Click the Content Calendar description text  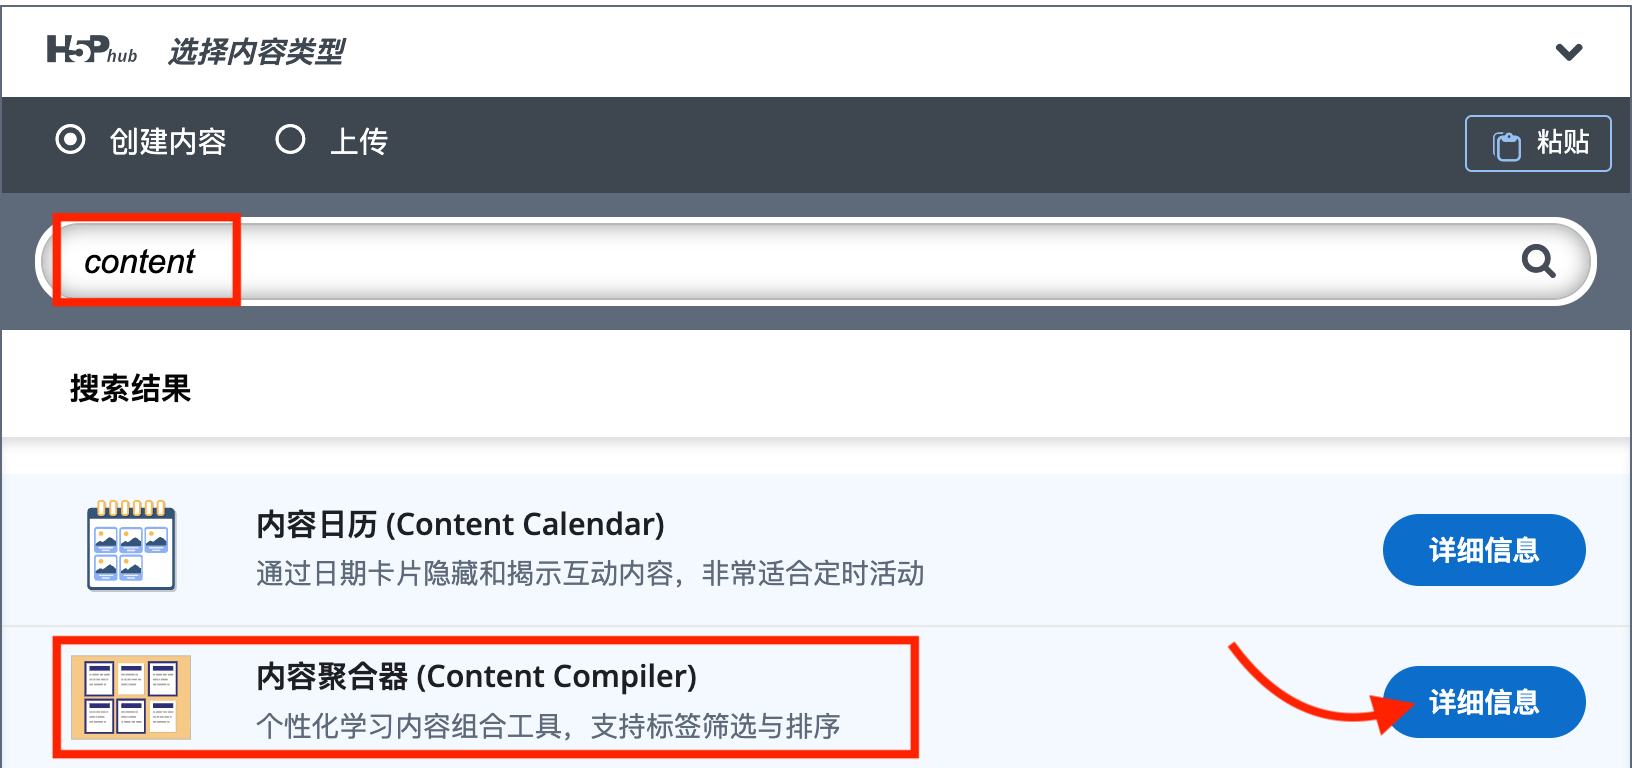pos(590,574)
